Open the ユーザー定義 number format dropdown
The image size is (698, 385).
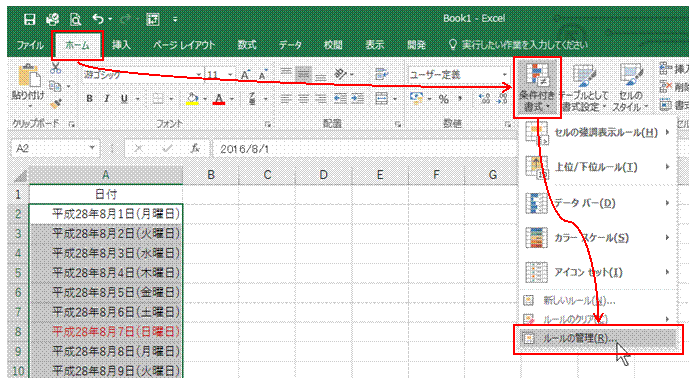pyautogui.click(x=504, y=75)
